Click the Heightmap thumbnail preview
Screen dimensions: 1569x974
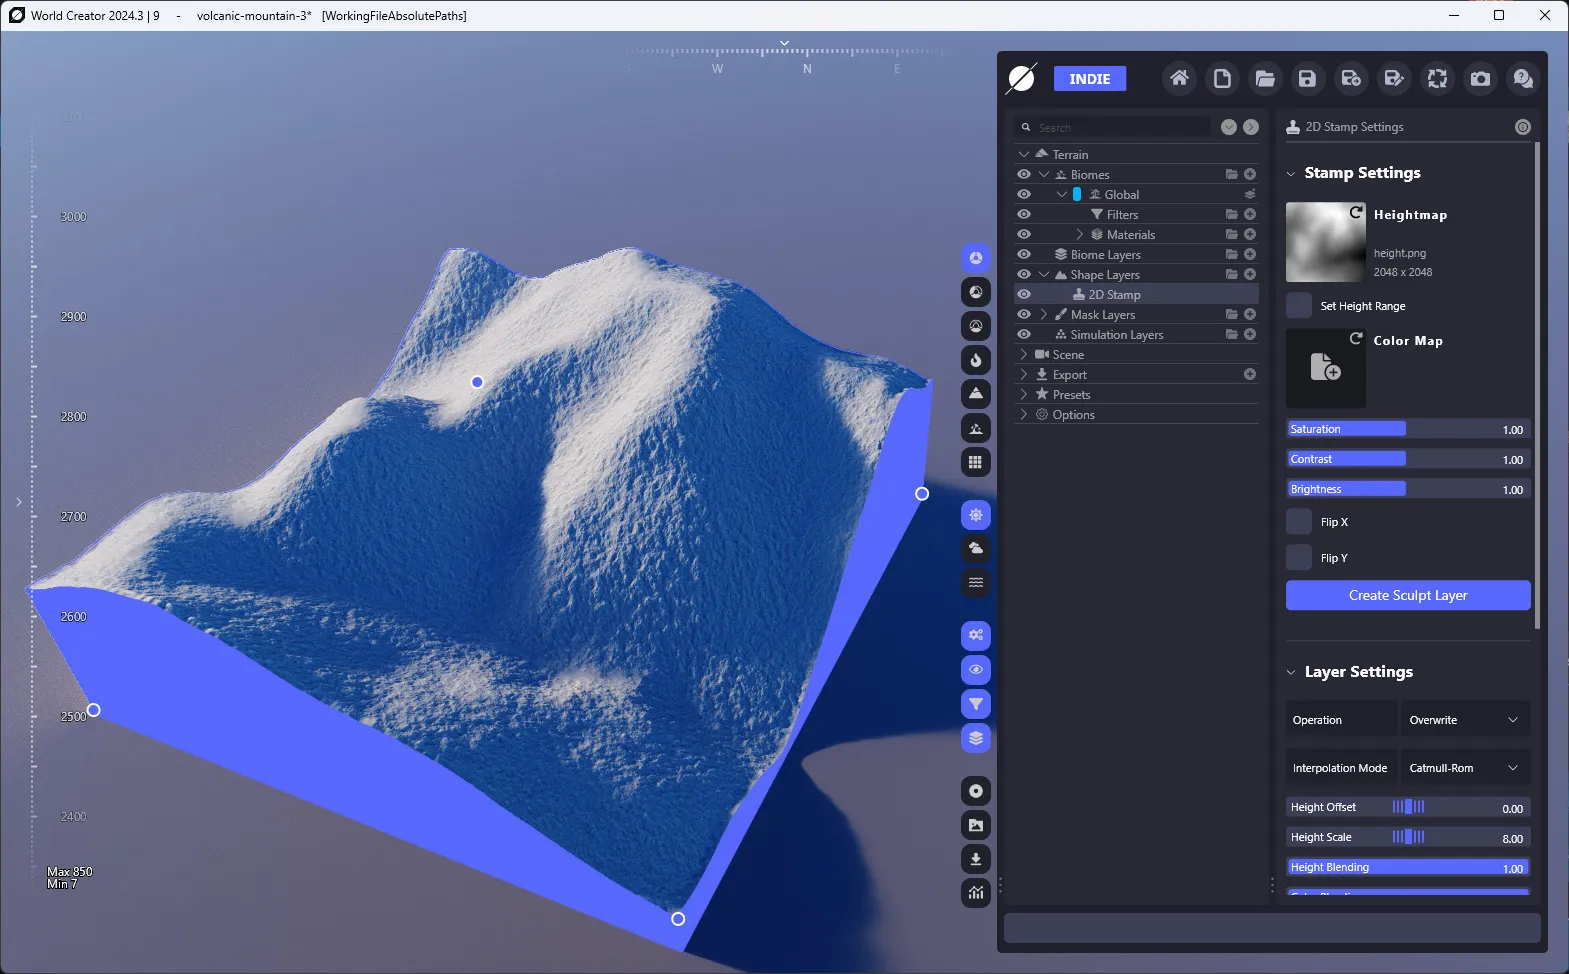click(x=1325, y=242)
